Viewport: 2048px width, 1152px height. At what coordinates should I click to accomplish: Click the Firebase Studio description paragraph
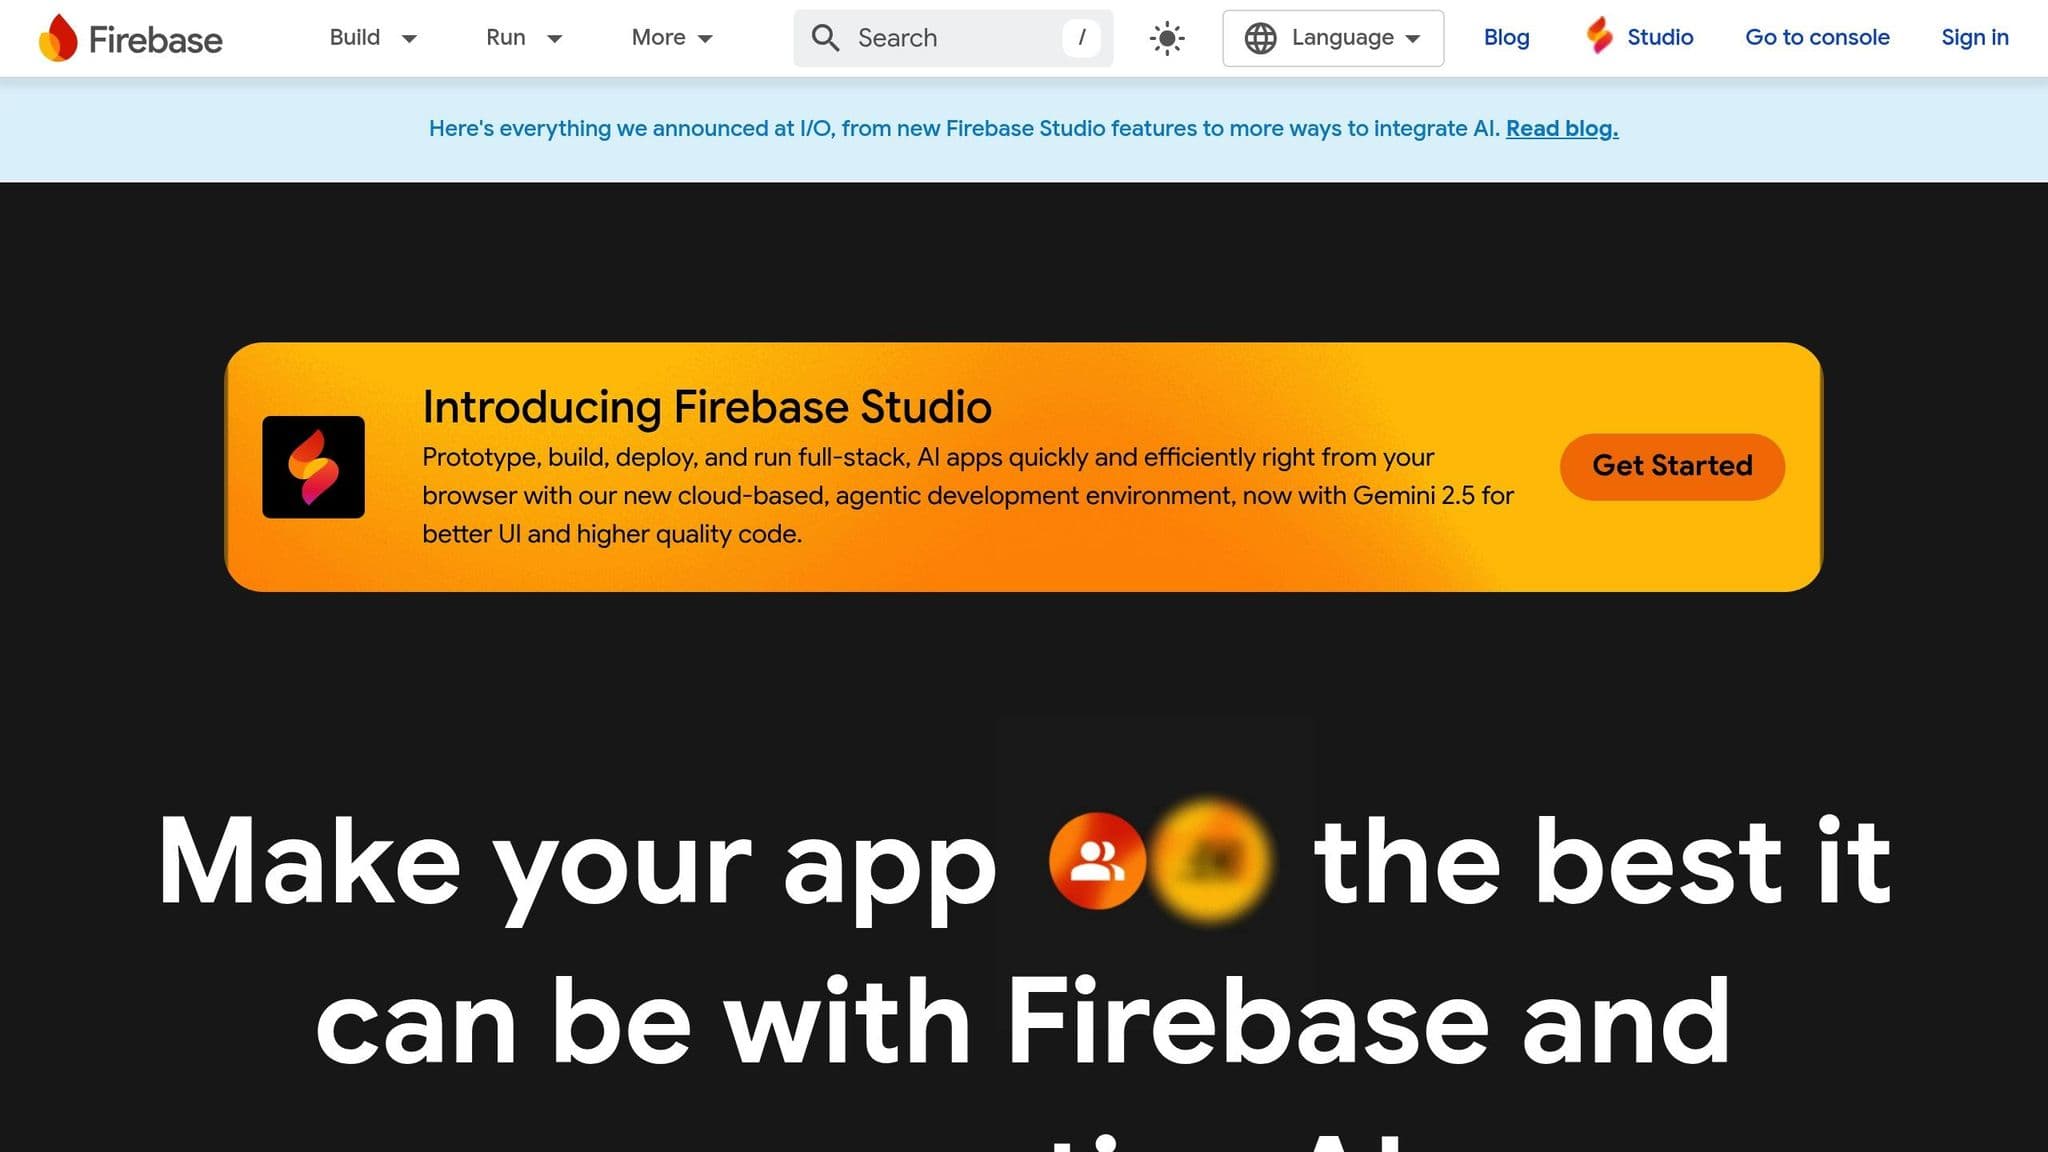coord(968,495)
